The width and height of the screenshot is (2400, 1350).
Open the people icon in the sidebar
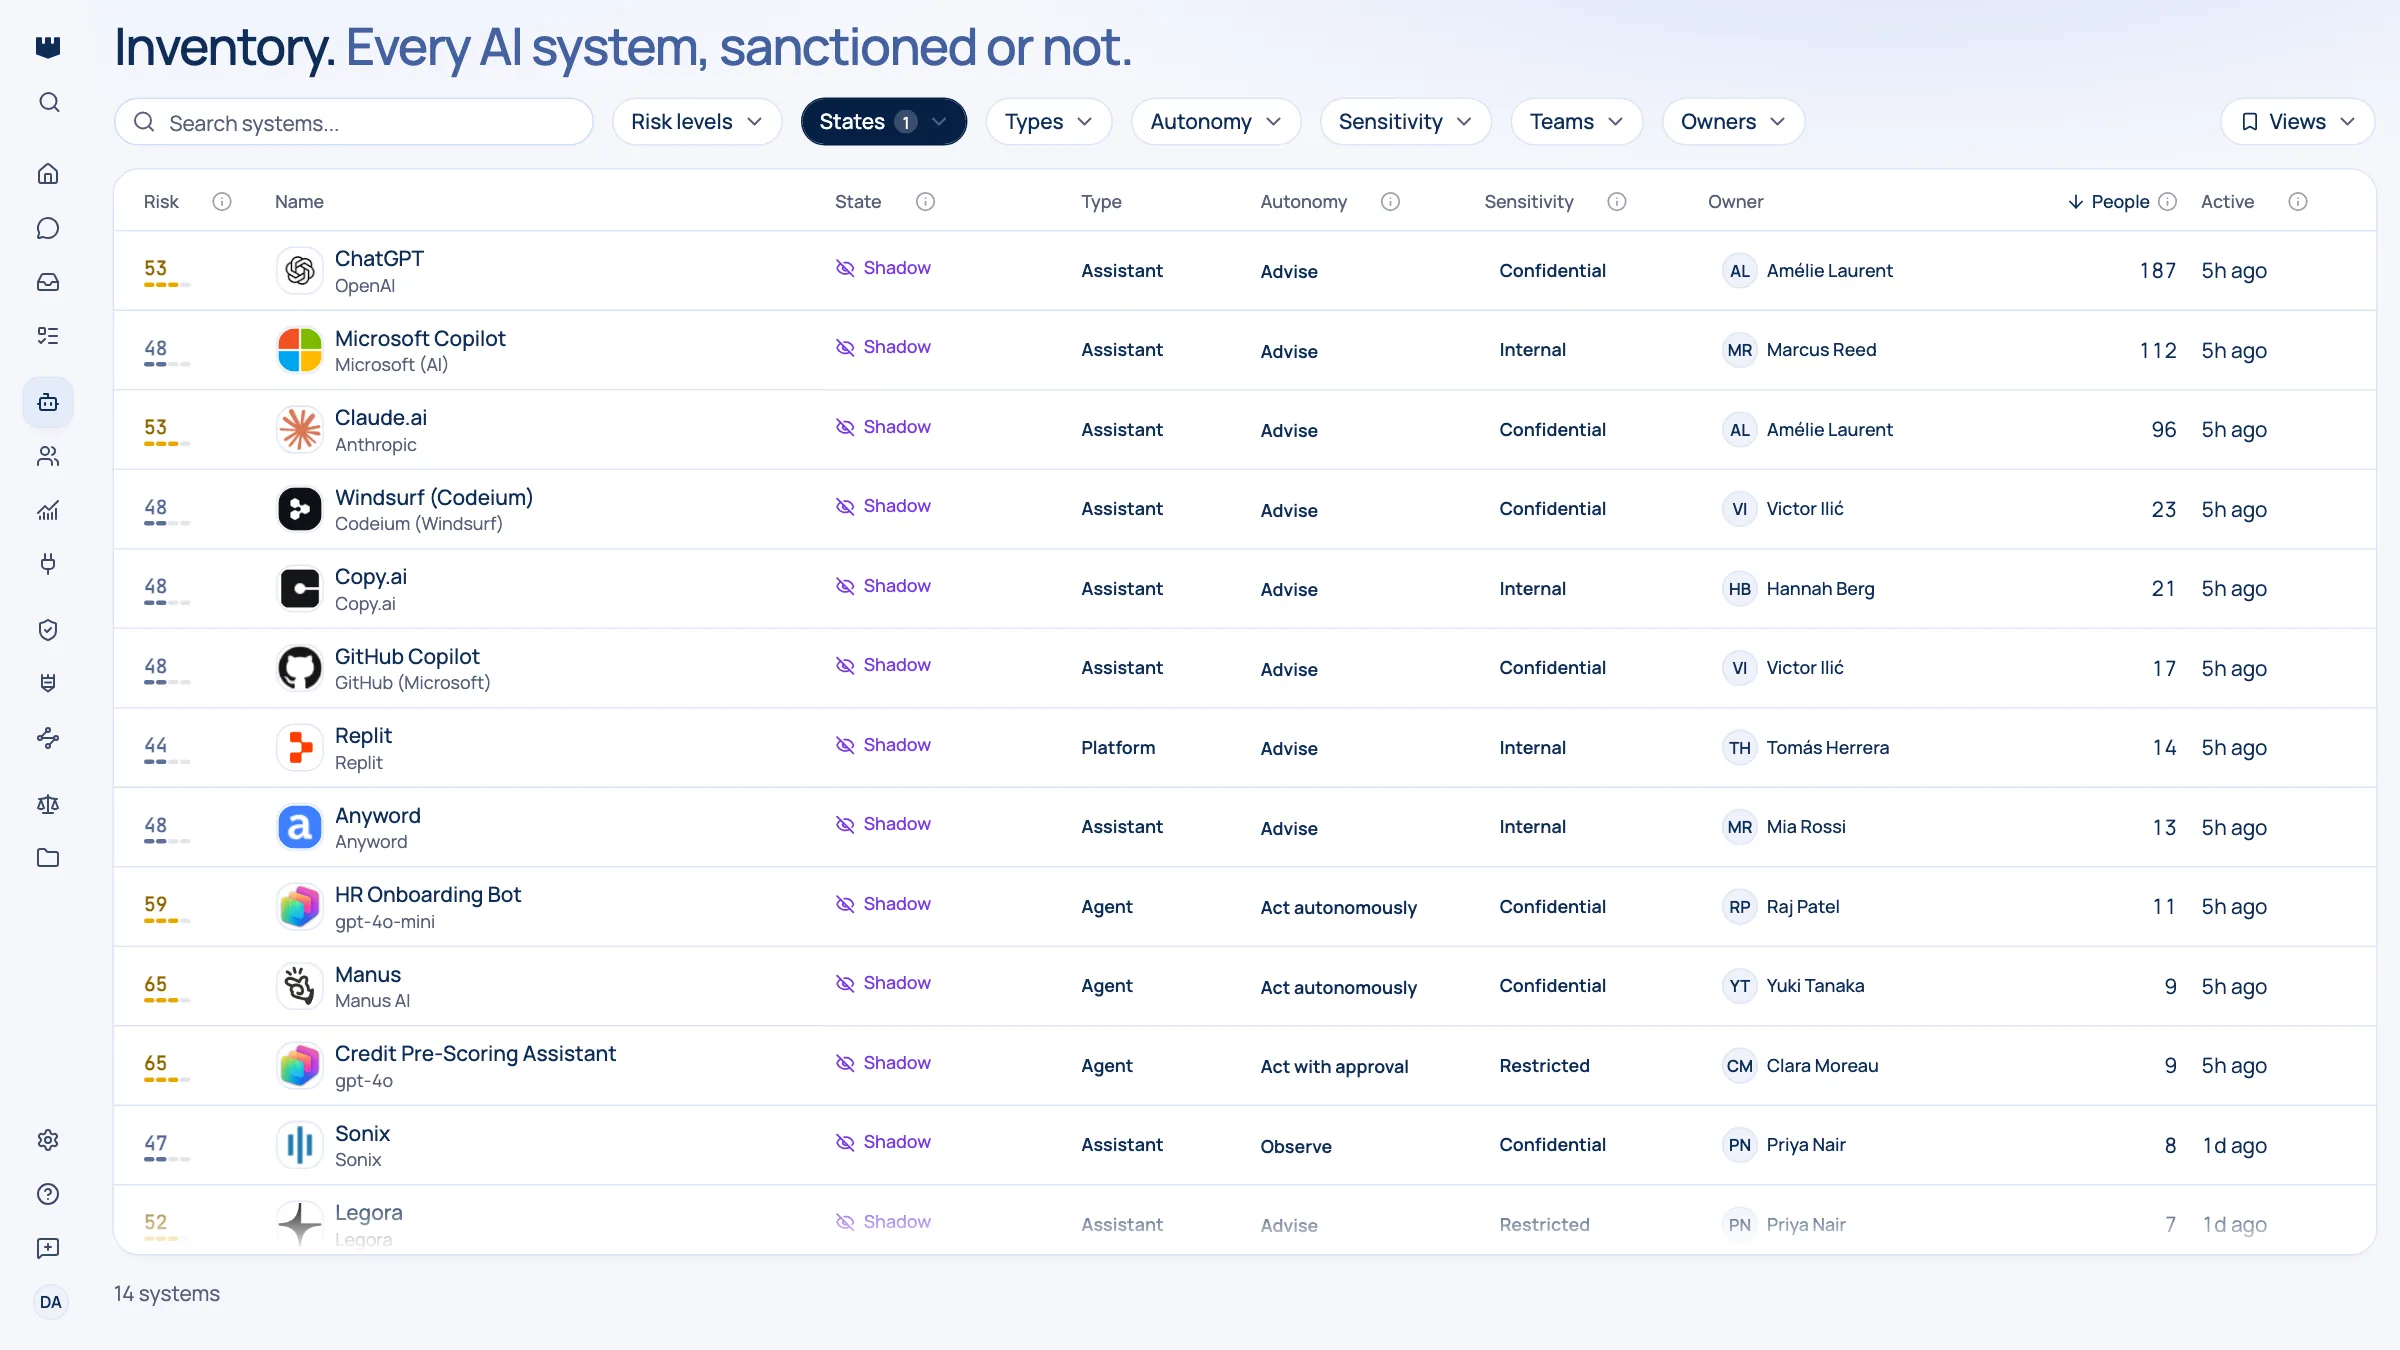pyautogui.click(x=48, y=456)
